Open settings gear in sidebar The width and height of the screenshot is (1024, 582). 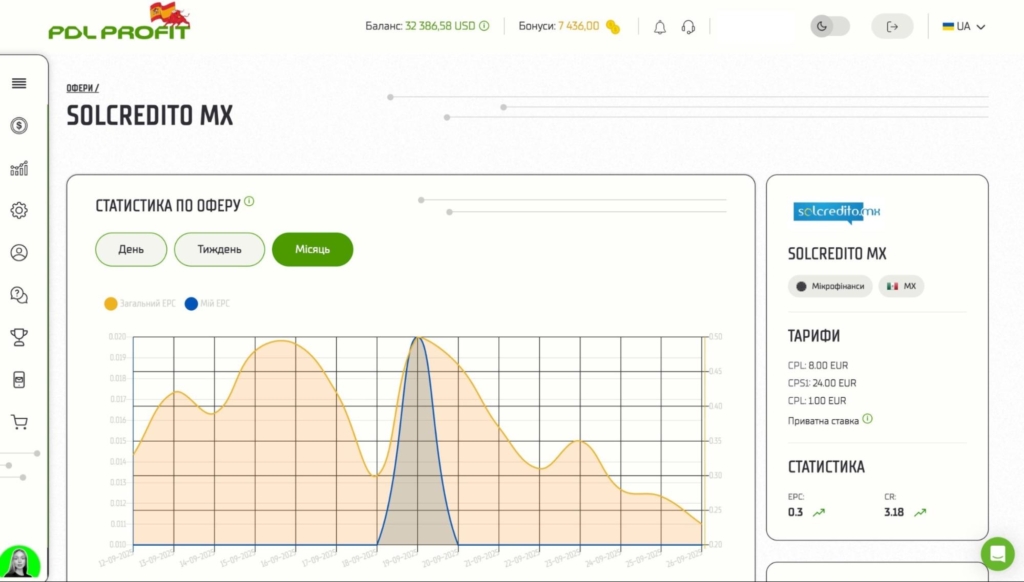tap(19, 210)
